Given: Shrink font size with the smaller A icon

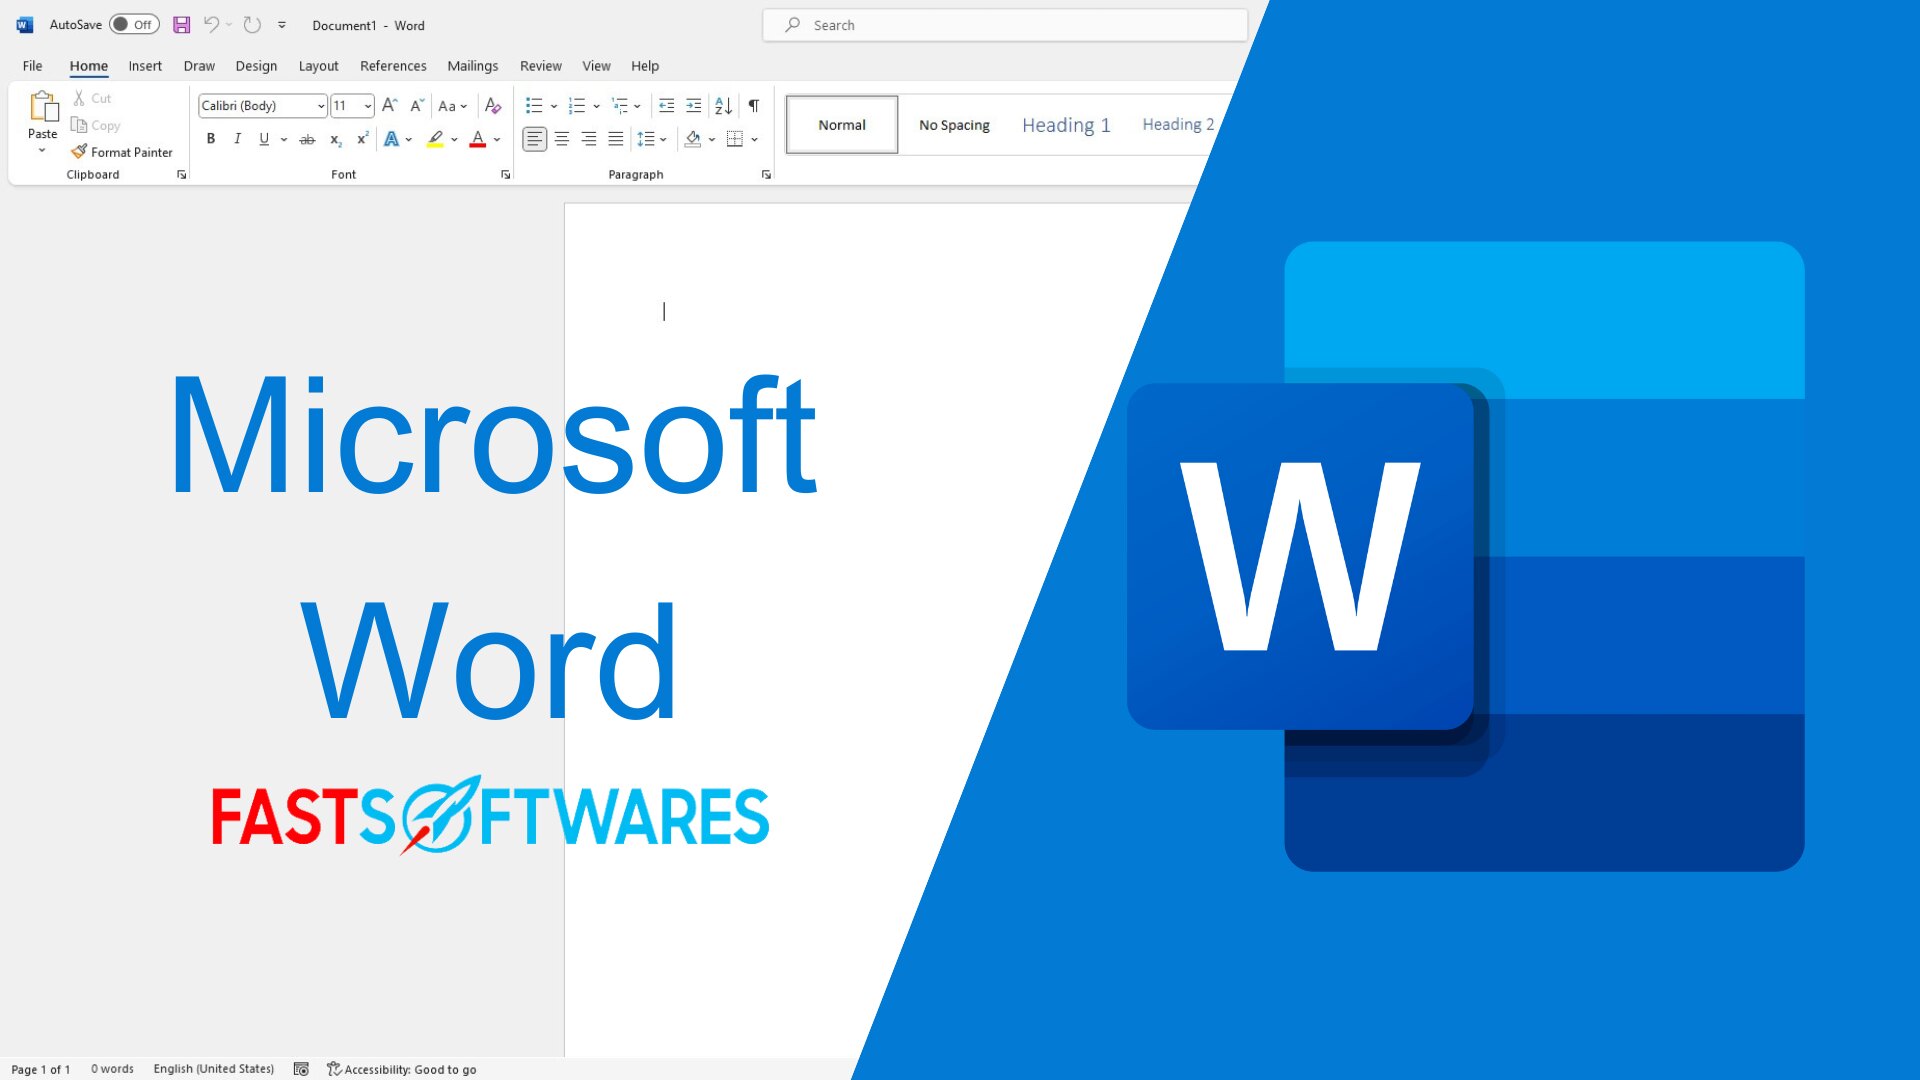Looking at the screenshot, I should (x=417, y=105).
